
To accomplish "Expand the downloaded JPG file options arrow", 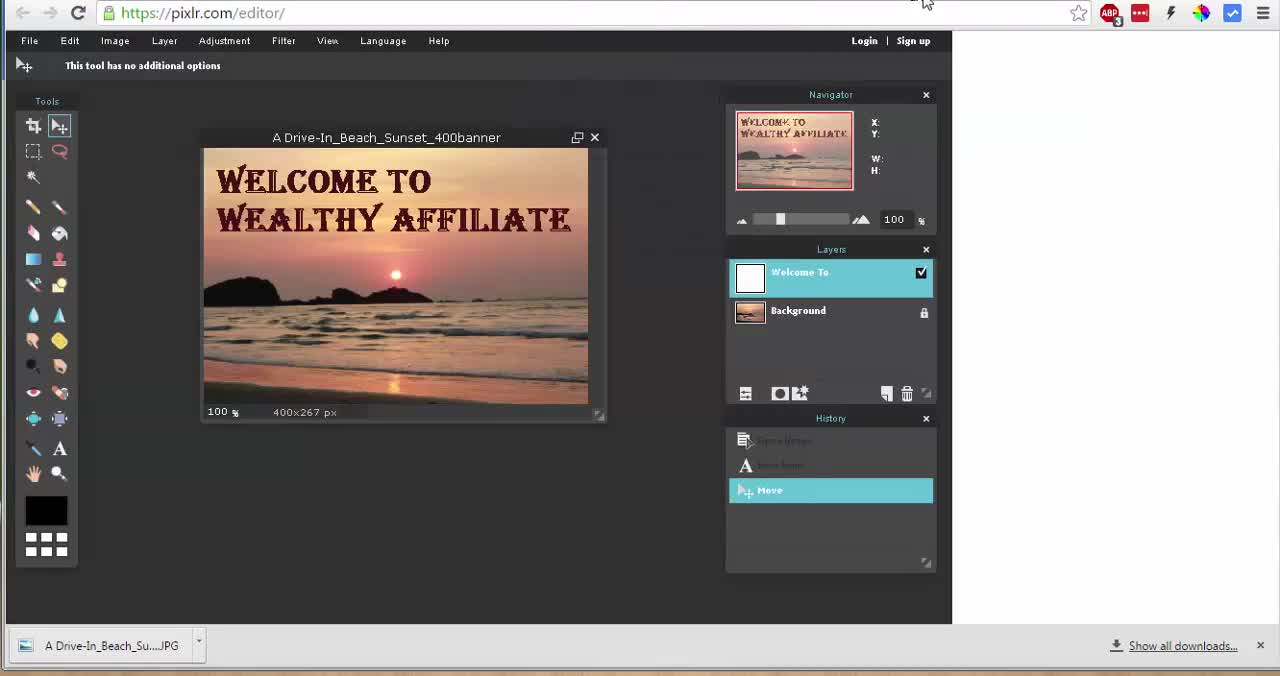I will [x=199, y=643].
